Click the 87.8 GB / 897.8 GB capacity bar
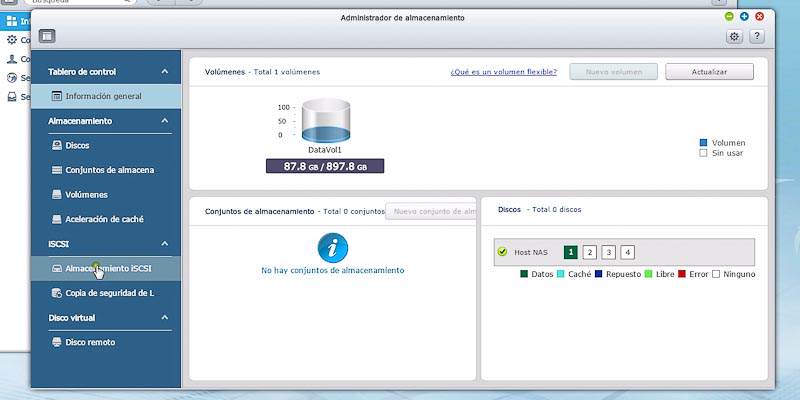Image resolution: width=800 pixels, height=400 pixels. (x=325, y=166)
